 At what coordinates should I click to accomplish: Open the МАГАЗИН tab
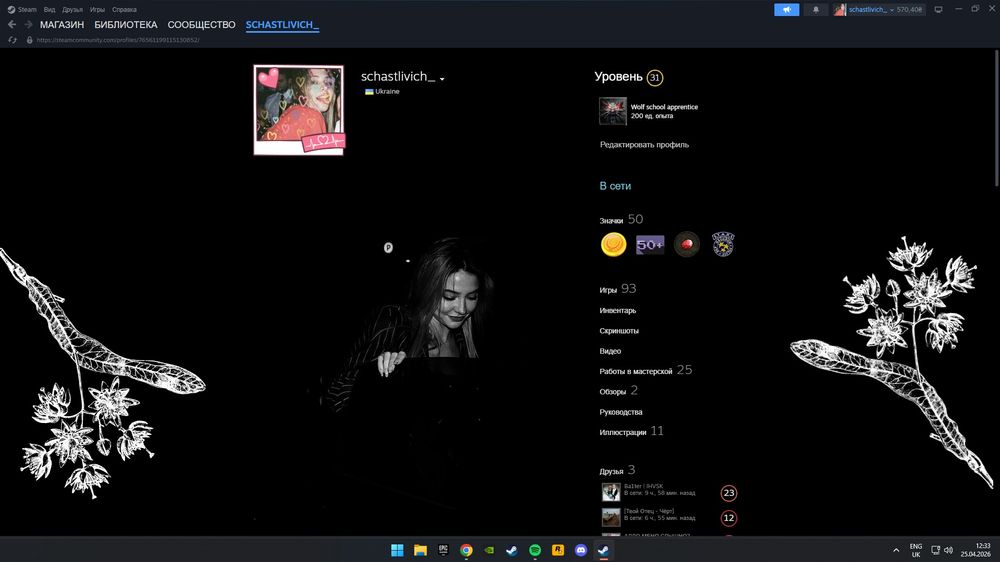click(62, 24)
